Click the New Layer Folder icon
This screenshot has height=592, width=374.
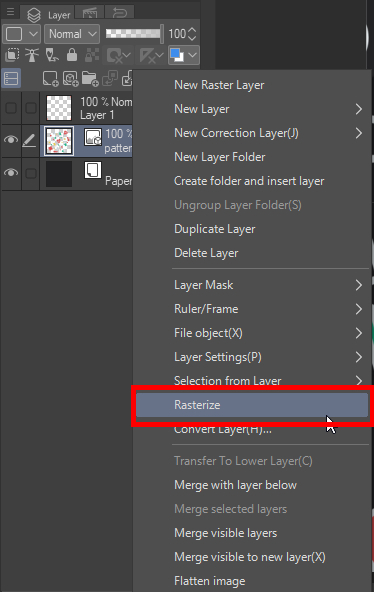(90, 79)
